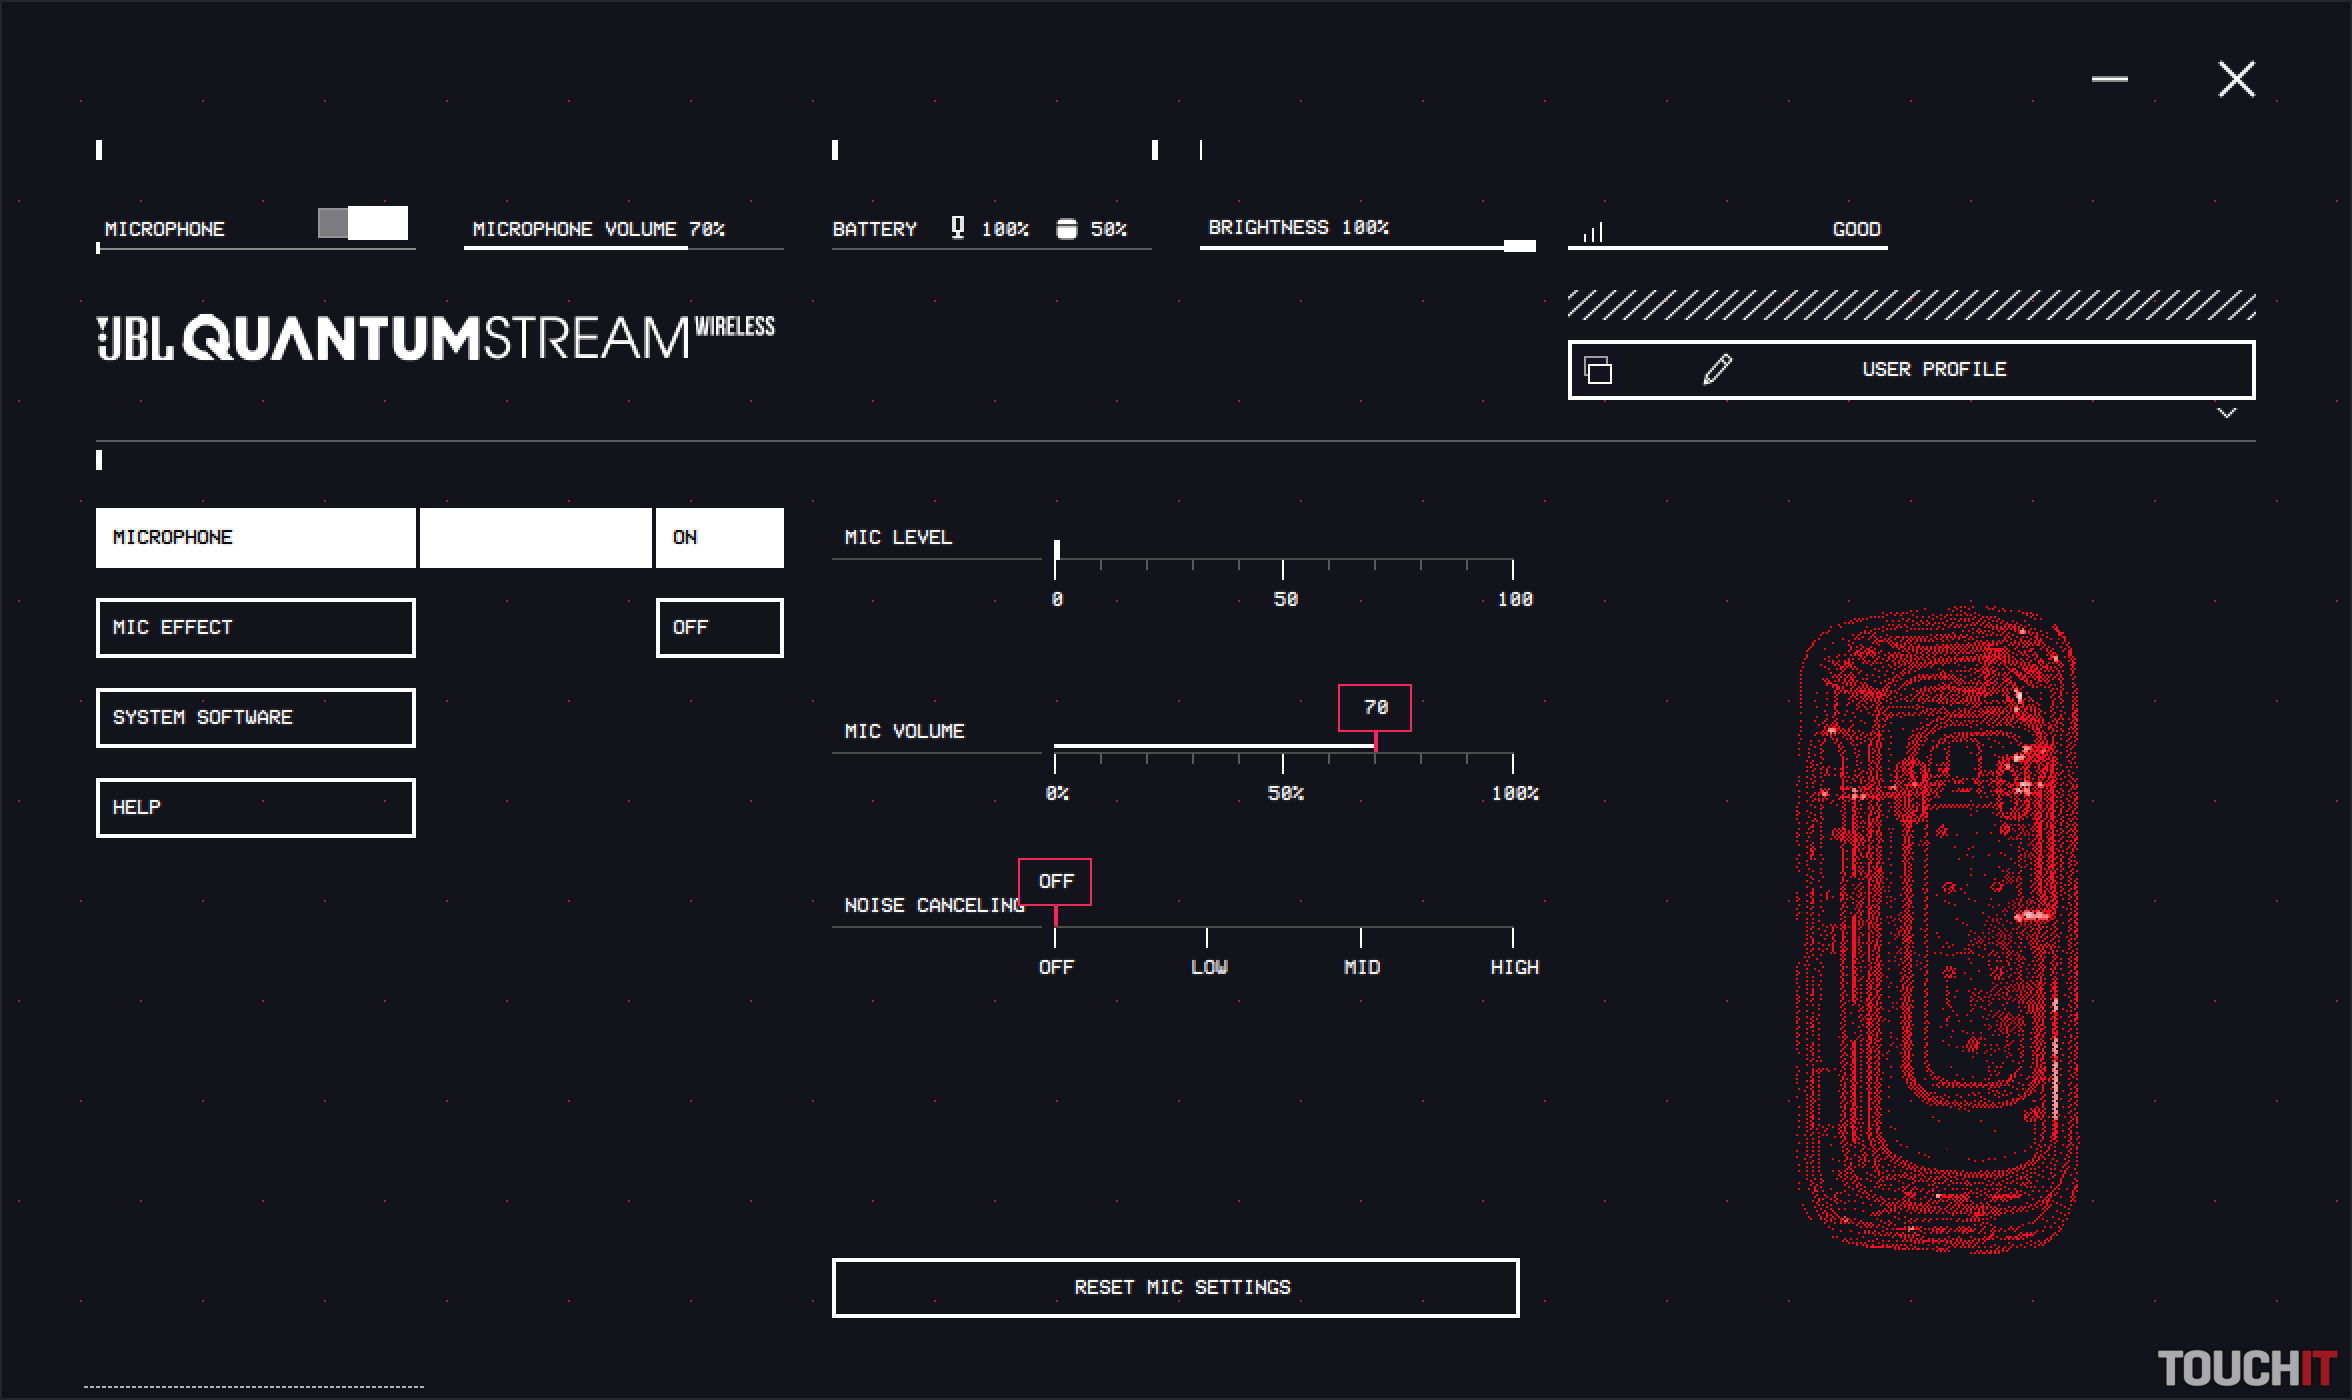Screen dimensions: 2352x1400
Task: Click the Help button
Action: coord(256,808)
